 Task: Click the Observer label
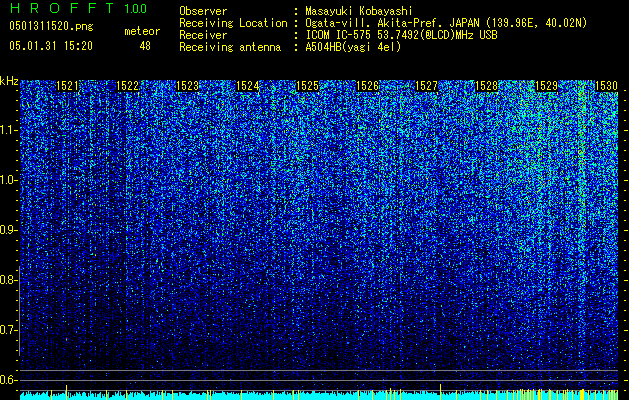tap(203, 11)
